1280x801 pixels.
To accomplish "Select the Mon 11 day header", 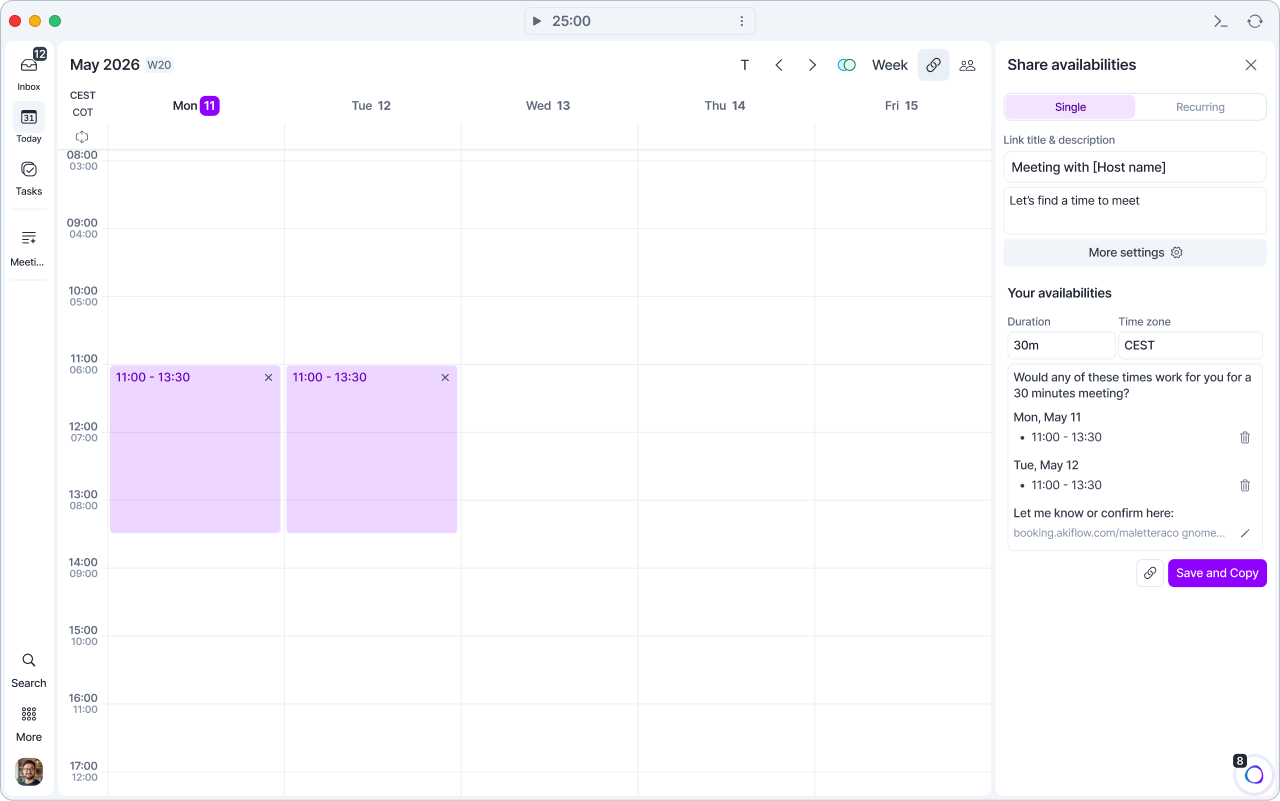I will pos(196,106).
